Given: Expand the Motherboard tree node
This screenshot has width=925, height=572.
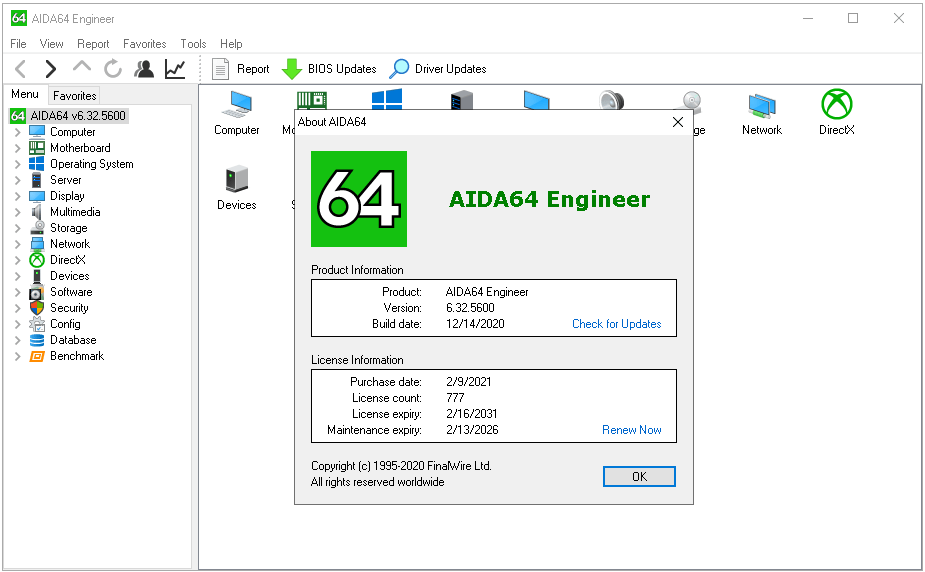Looking at the screenshot, I should tap(17, 148).
